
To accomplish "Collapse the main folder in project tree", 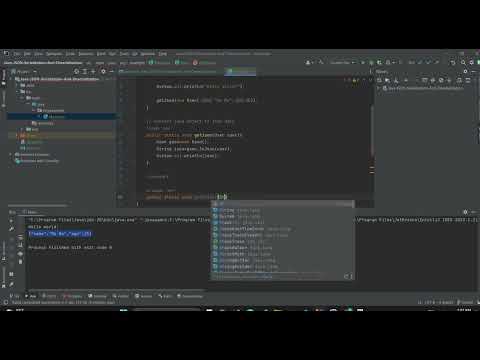I will pyautogui.click(x=23, y=98).
